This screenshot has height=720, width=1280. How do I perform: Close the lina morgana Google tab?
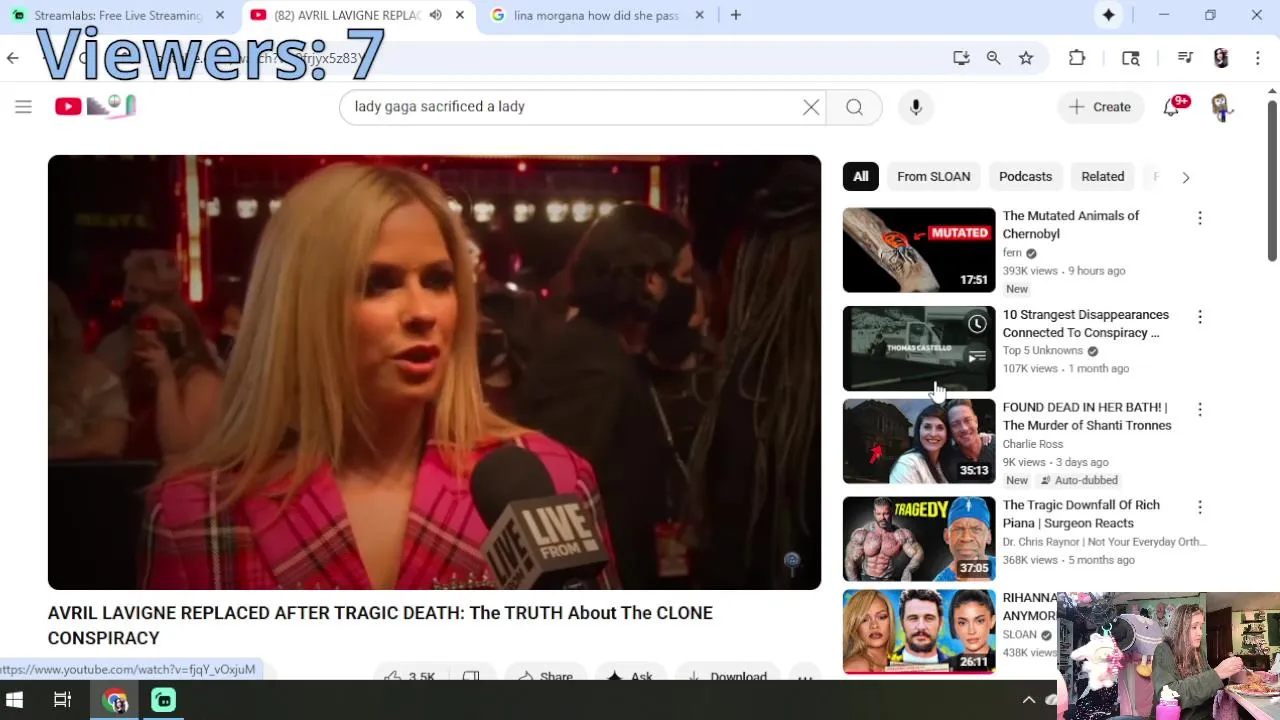[x=699, y=15]
